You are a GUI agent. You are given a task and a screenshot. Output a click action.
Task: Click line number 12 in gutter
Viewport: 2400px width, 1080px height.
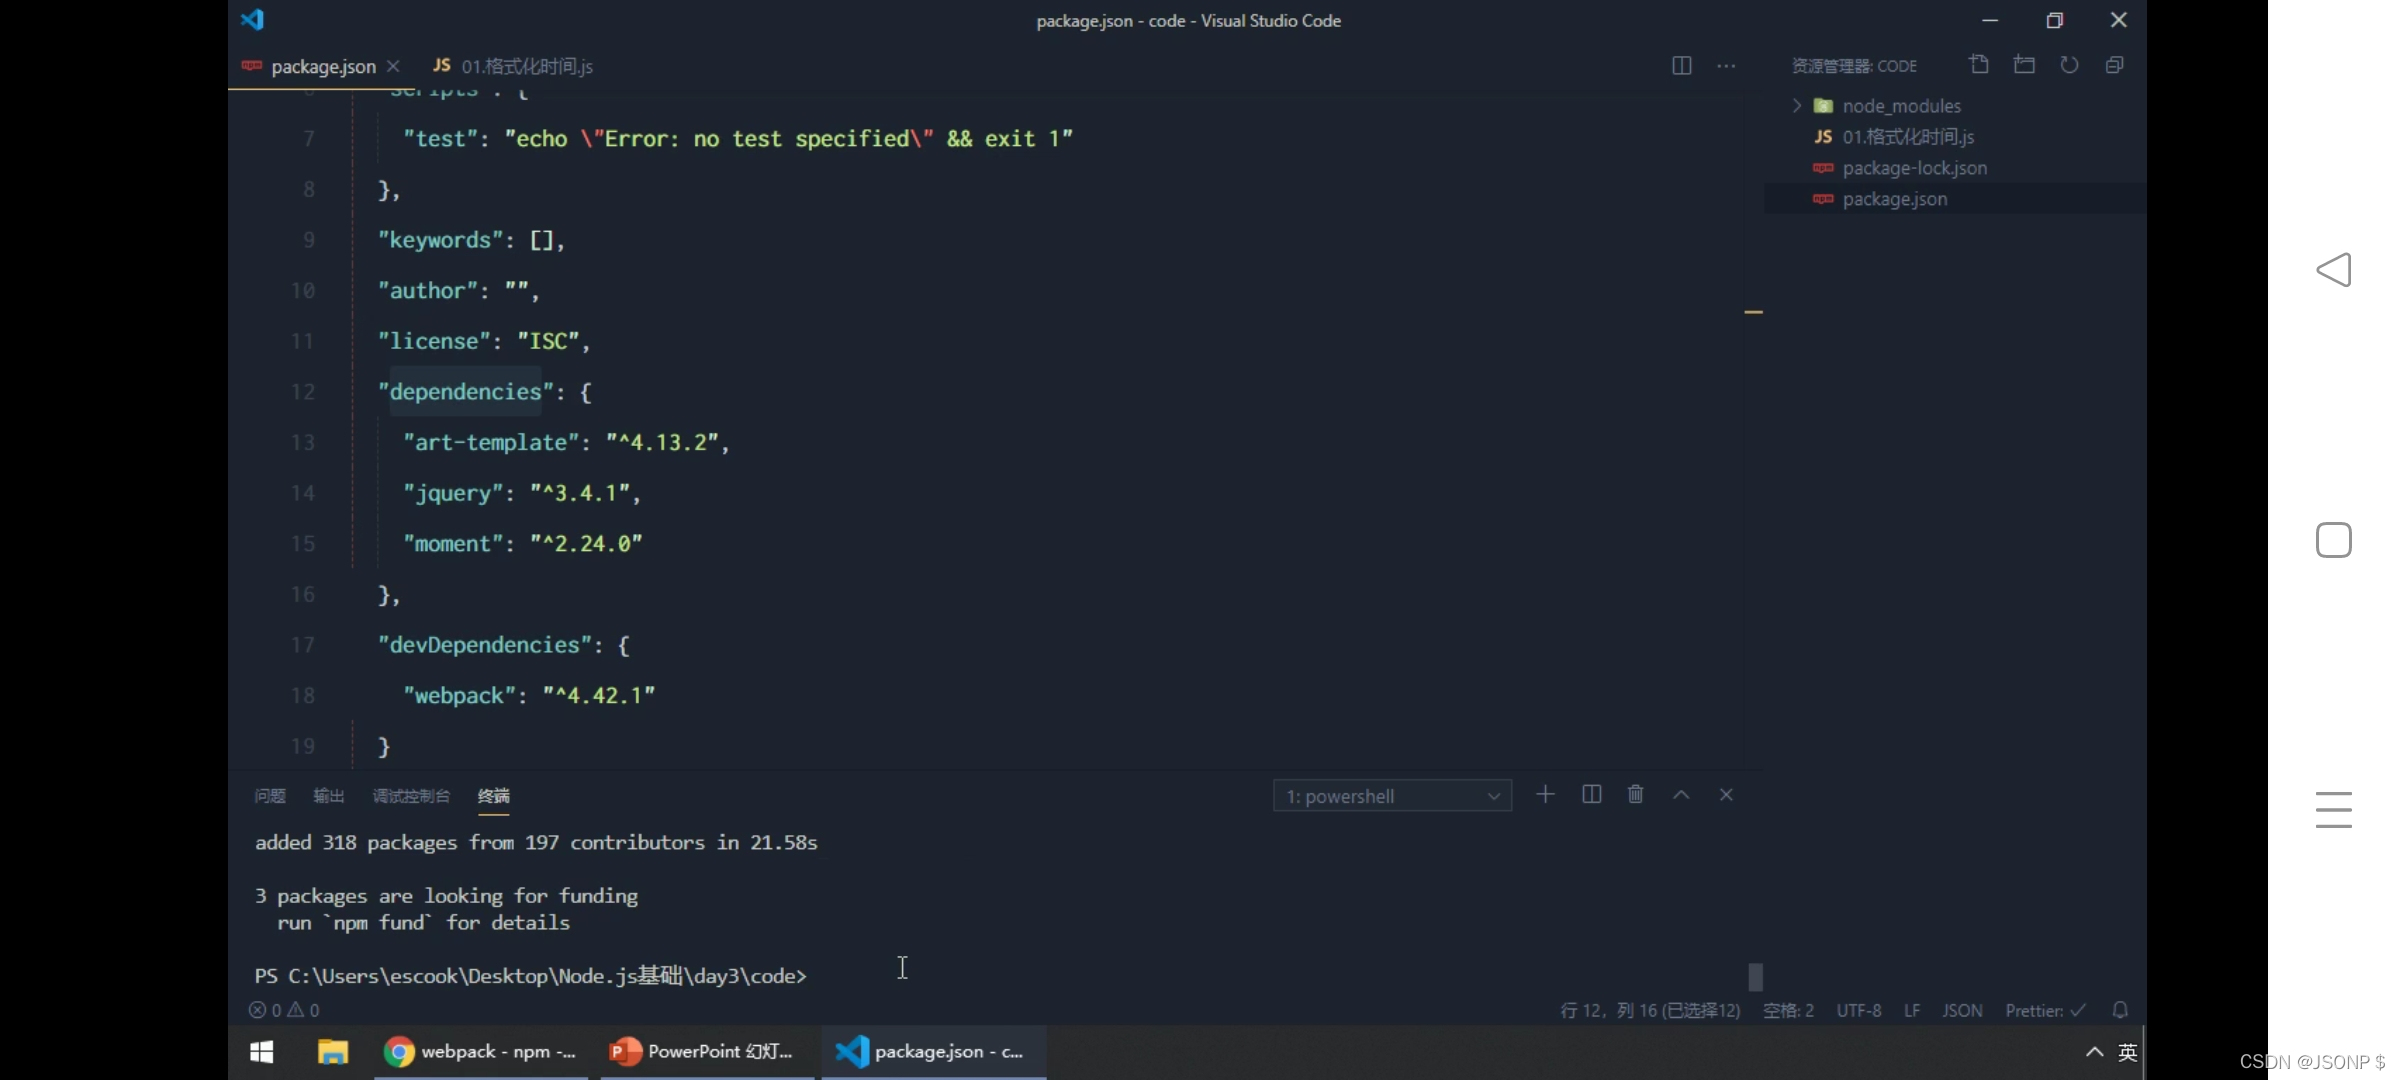point(303,392)
